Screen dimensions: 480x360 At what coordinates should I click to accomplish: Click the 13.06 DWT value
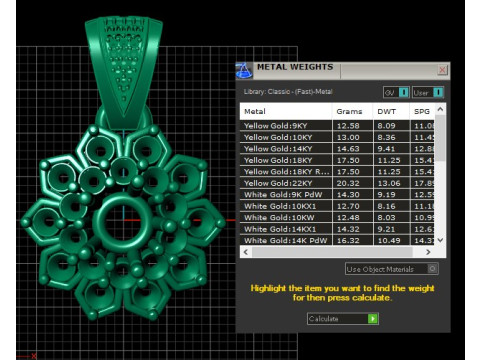389,183
